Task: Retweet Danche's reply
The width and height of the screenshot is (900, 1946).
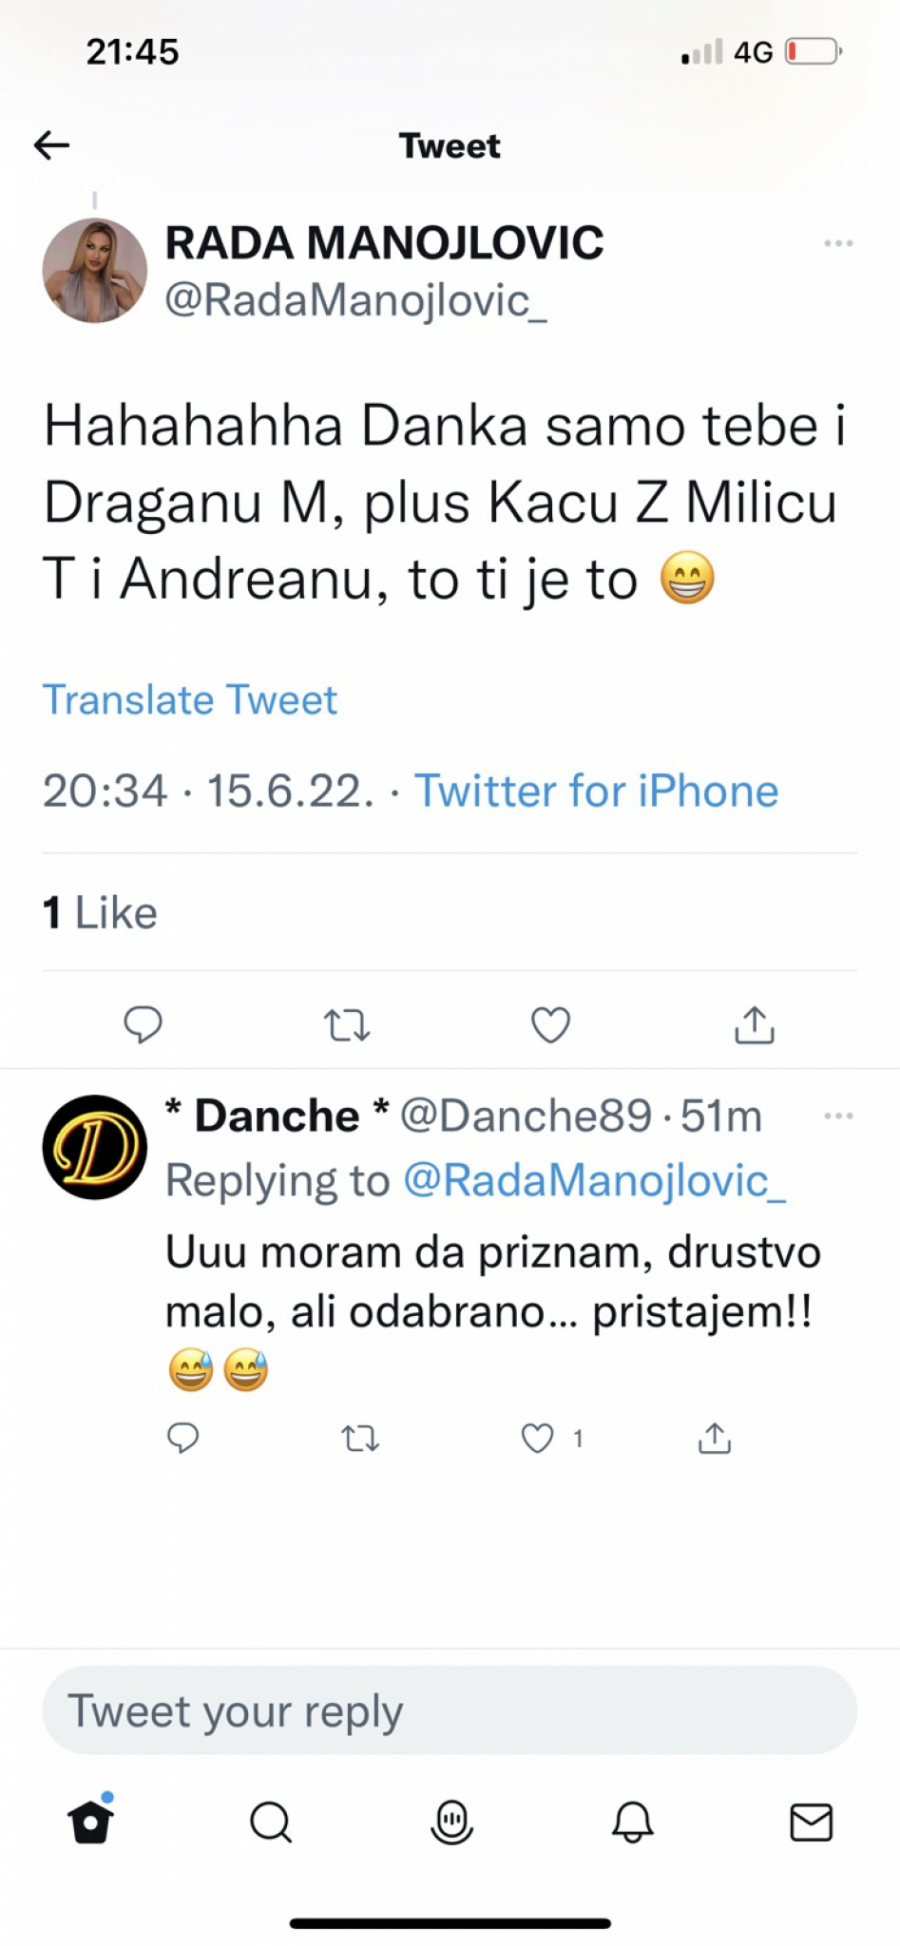Action: [x=360, y=1438]
